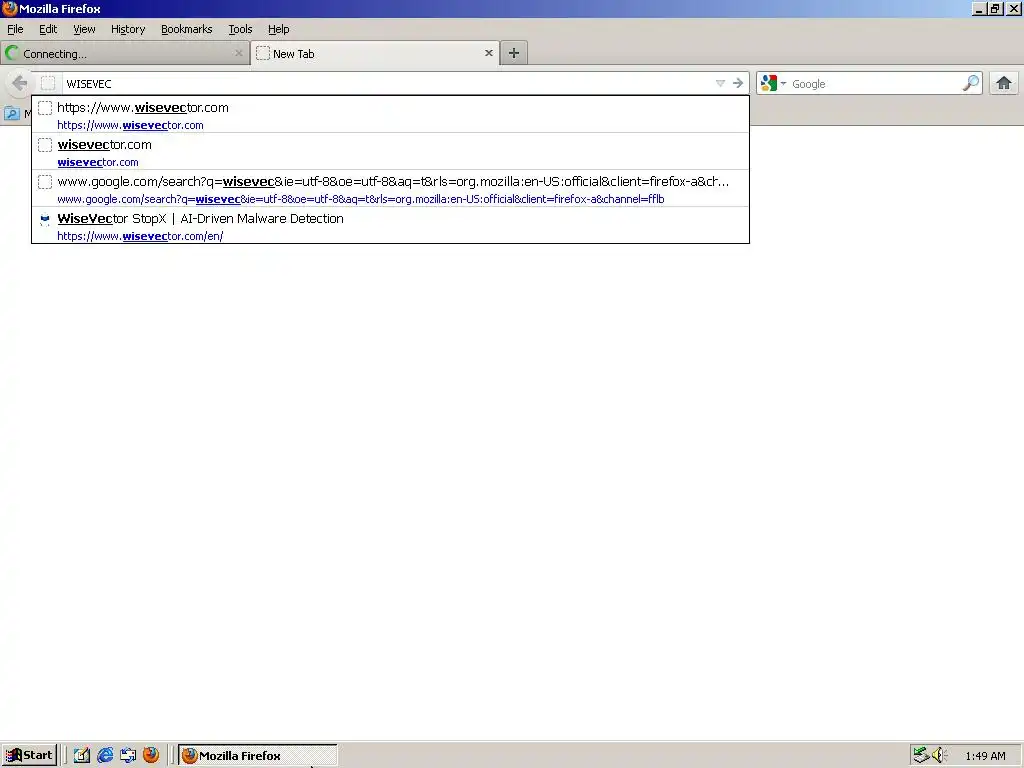This screenshot has width=1024, height=768.
Task: Open the File menu
Action: coord(15,29)
